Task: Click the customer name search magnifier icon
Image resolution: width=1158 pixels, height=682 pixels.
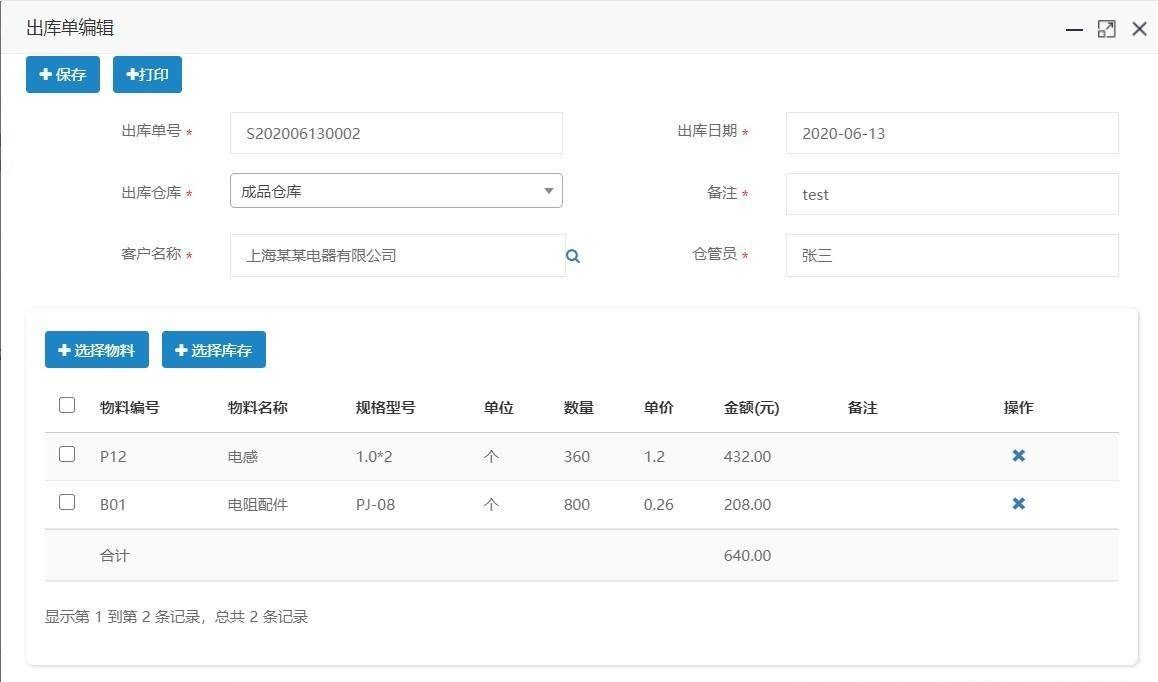Action: tap(573, 256)
